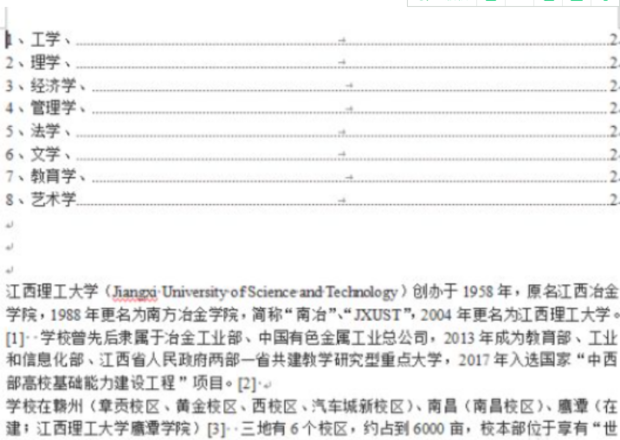Click the year "2004" in the second line

pos(436,315)
